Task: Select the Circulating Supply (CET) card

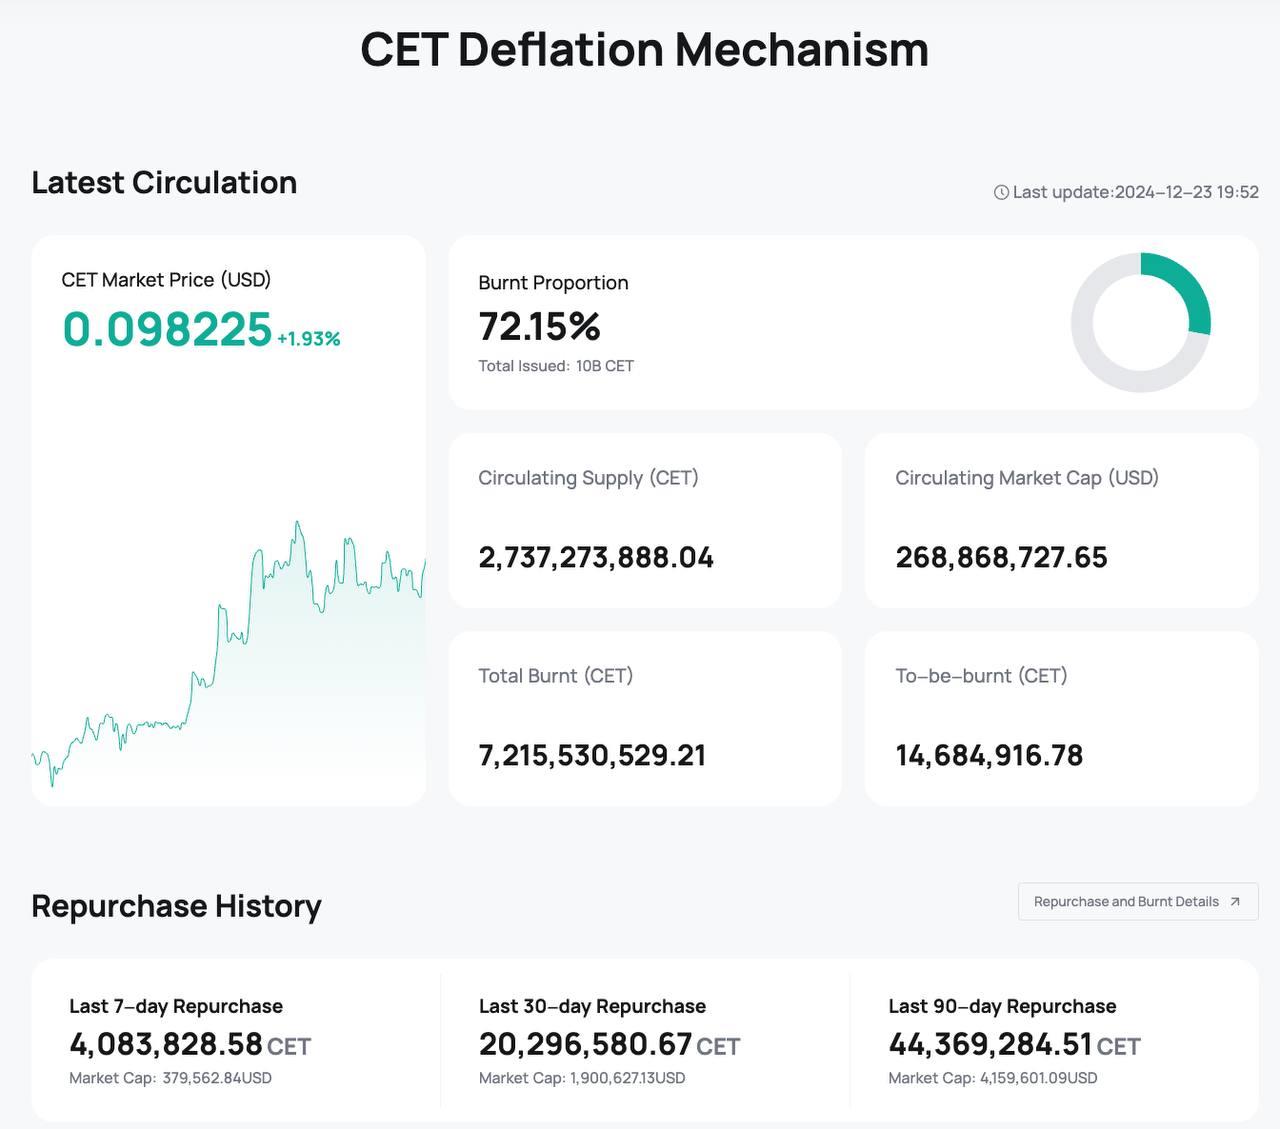Action: pos(645,520)
